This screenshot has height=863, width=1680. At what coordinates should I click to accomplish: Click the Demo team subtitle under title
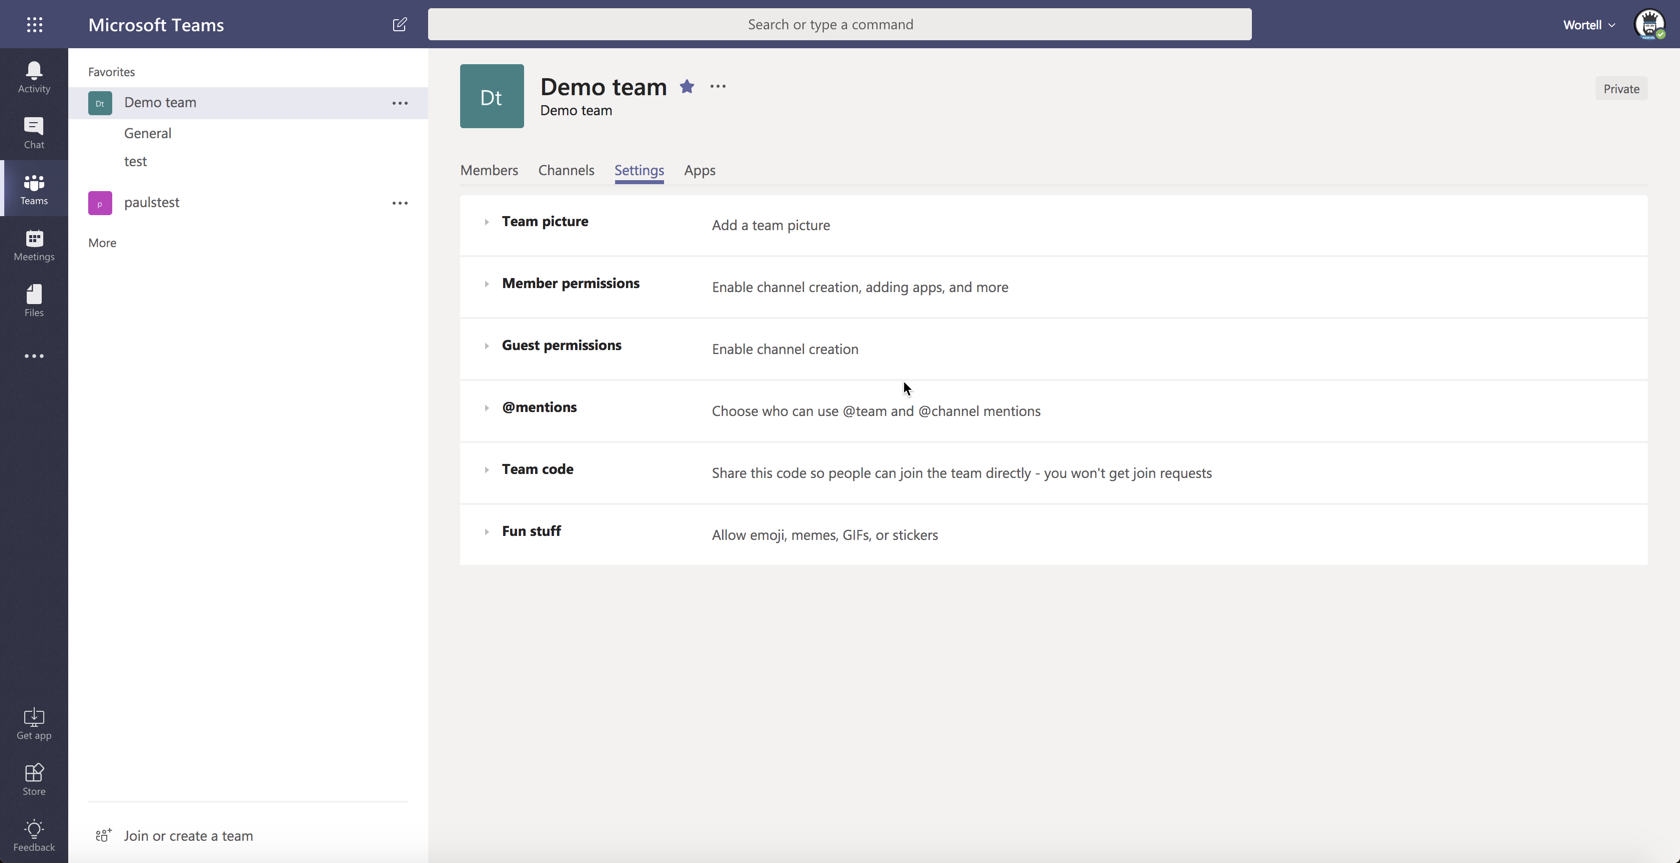[x=576, y=110]
